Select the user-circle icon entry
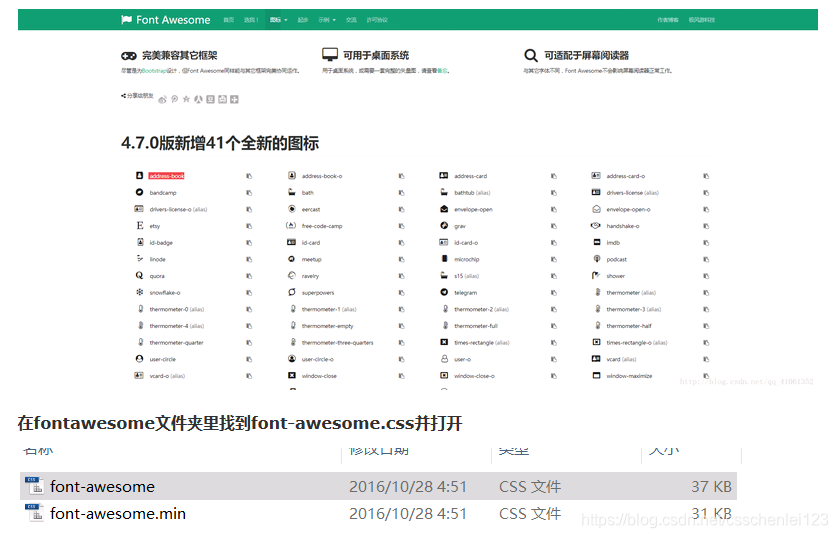The image size is (838, 538). [156, 359]
